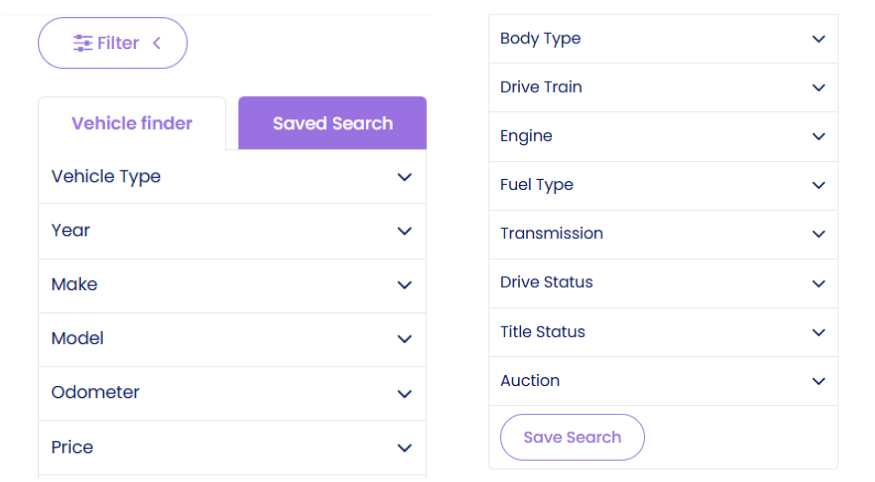Expand the Year filter section
This screenshot has width=875, height=482.
coord(232,231)
